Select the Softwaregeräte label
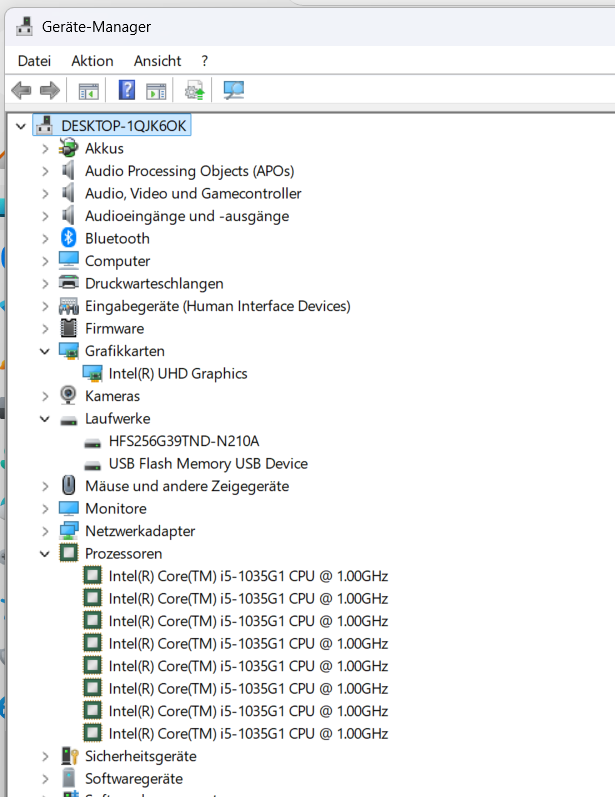 click(x=134, y=779)
